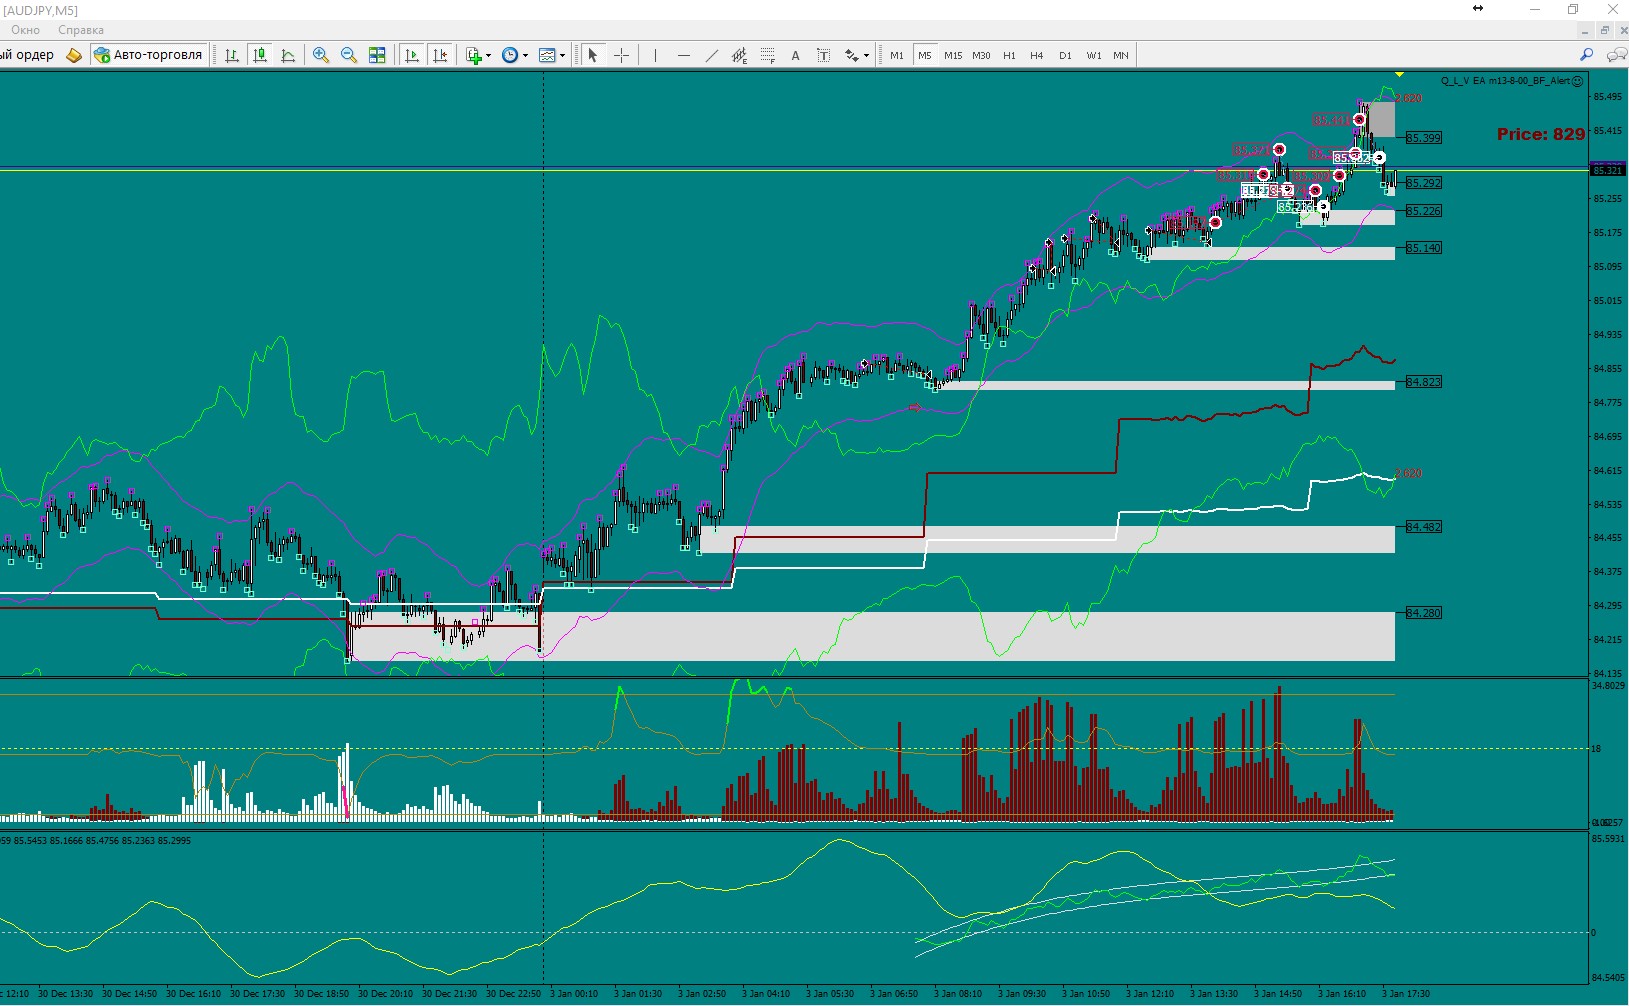Click the yellow chart shift triangle marker
The height and width of the screenshot is (1006, 1629).
[x=1399, y=75]
